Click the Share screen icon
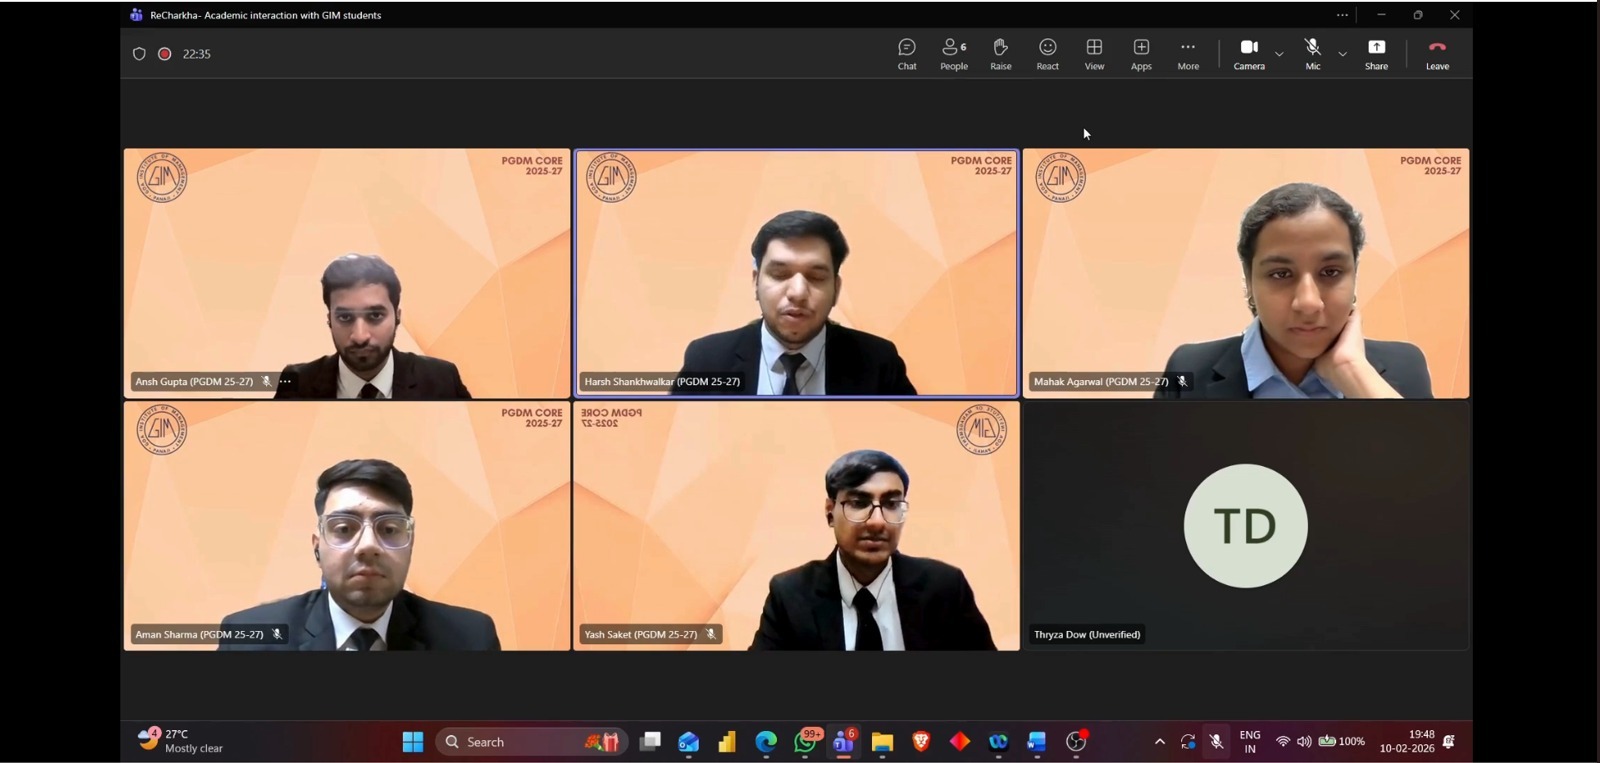Screen dimensions: 1600x763 pos(1376,54)
